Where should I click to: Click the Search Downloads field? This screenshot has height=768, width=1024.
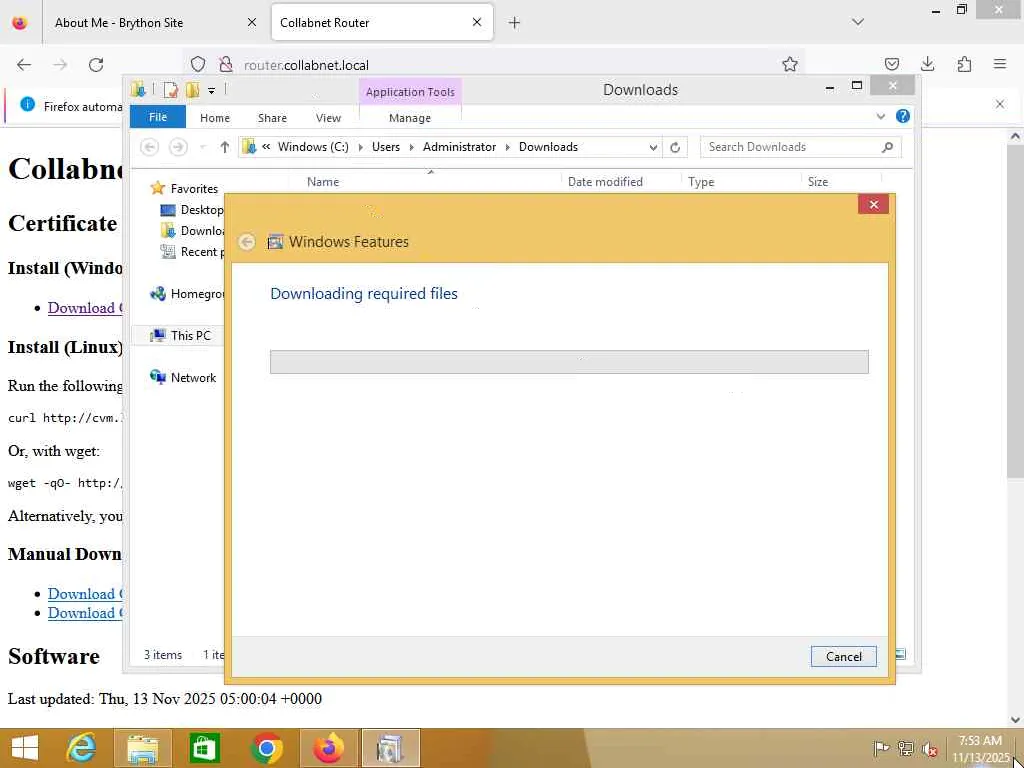[x=801, y=147]
